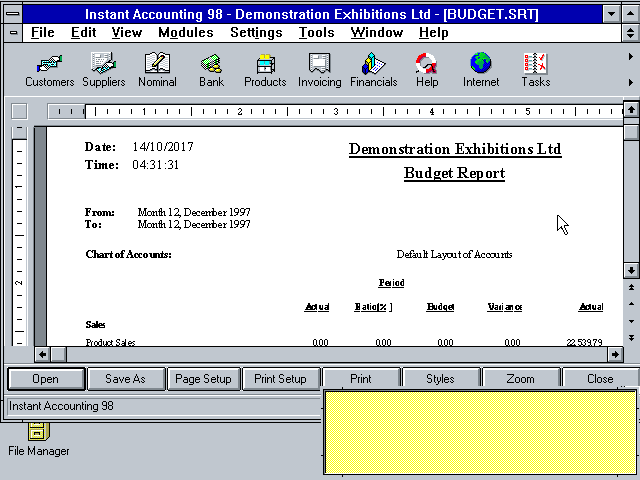
Task: Open the Suppliers module icon
Action: (x=104, y=70)
